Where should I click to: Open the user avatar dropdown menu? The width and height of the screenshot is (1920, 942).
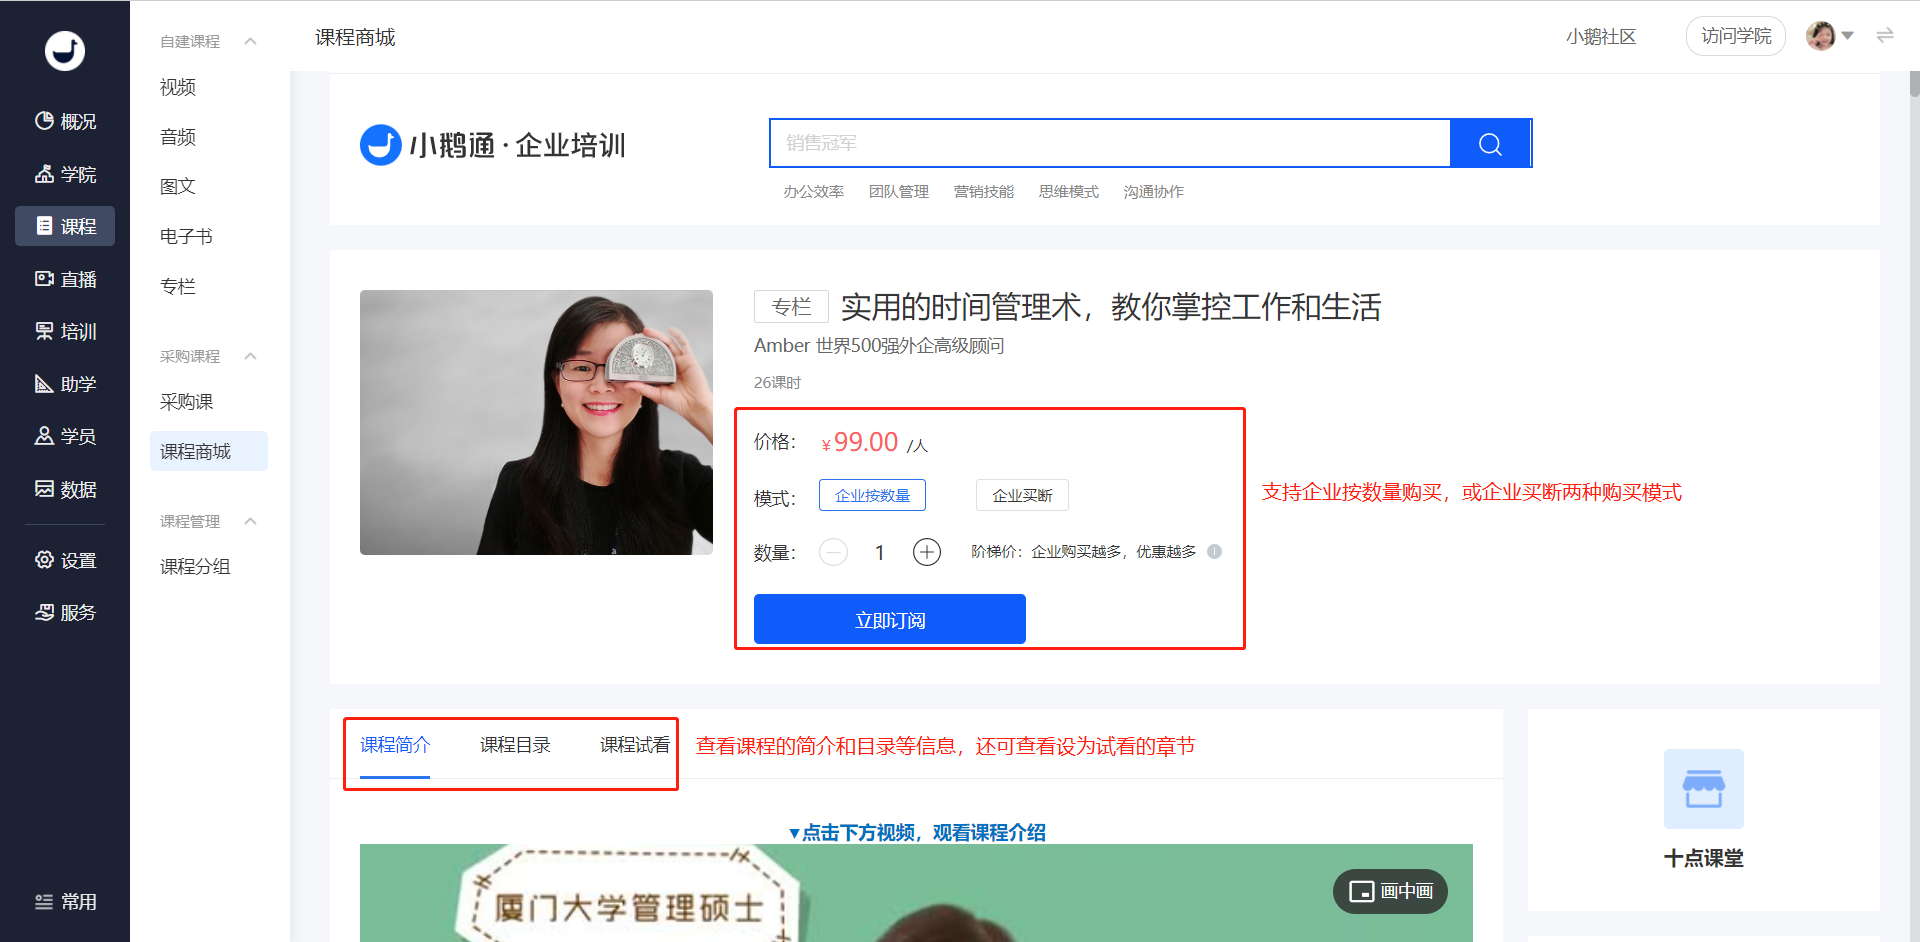(x=1830, y=36)
